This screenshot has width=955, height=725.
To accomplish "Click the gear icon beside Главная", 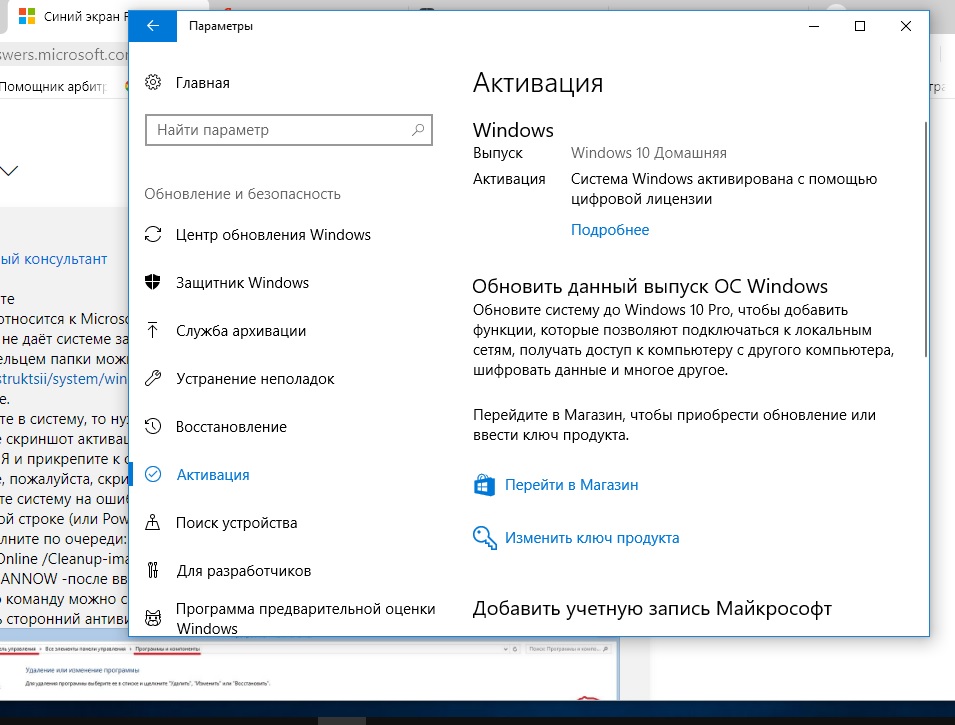I will pyautogui.click(x=153, y=82).
